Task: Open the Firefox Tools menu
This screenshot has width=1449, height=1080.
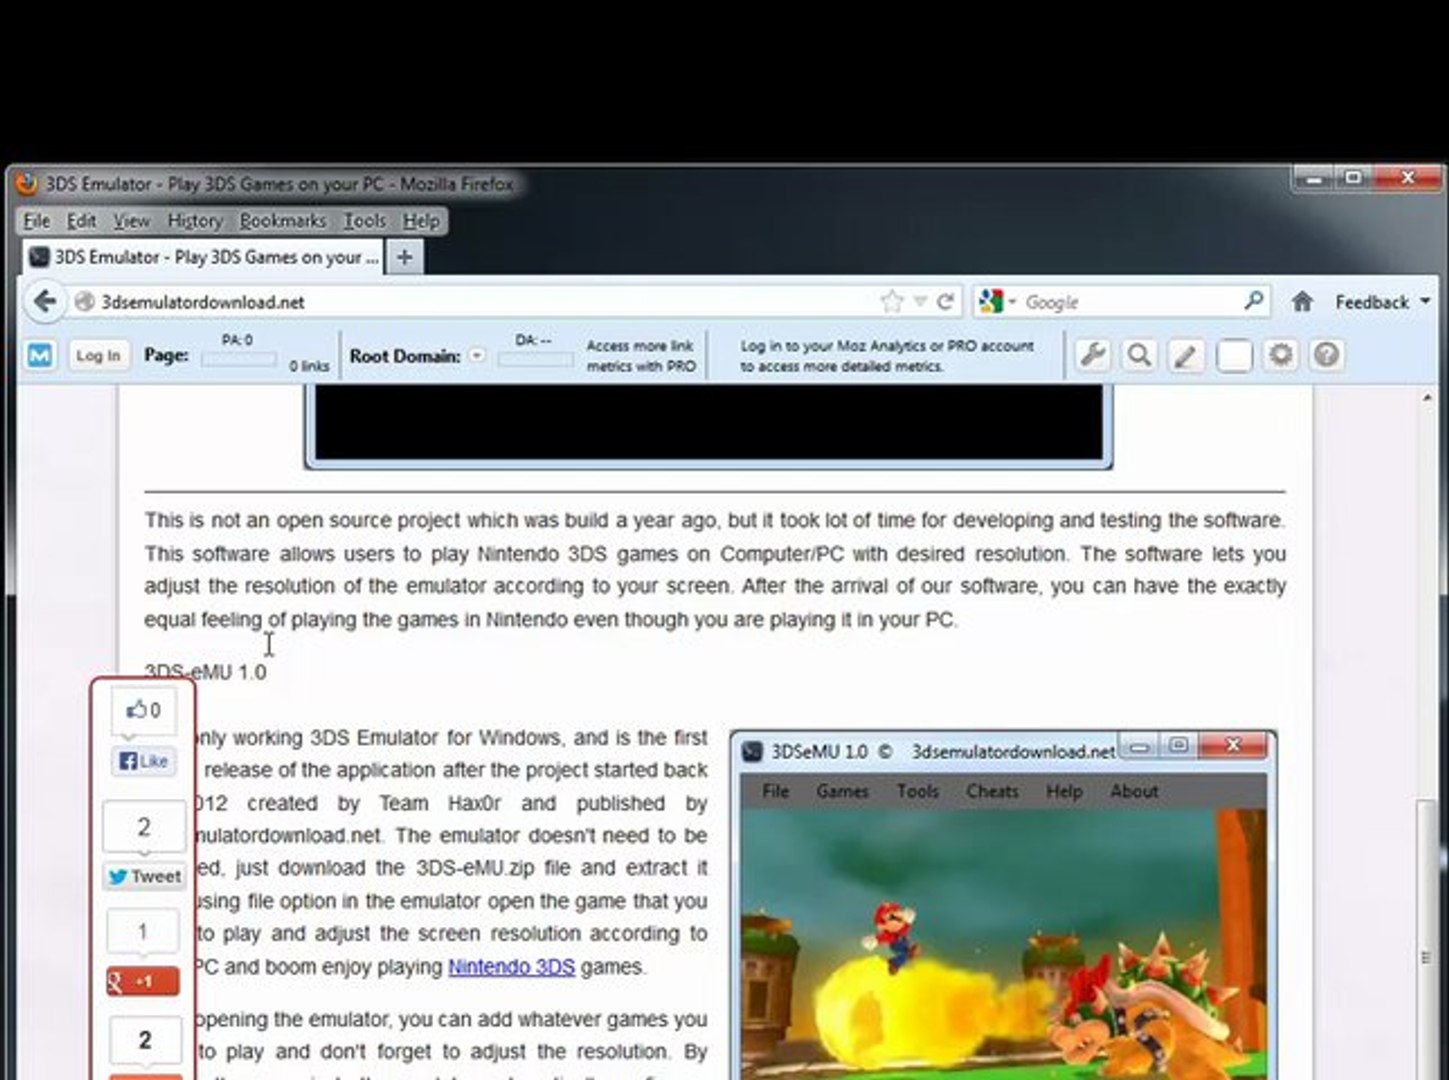Action: click(x=364, y=221)
